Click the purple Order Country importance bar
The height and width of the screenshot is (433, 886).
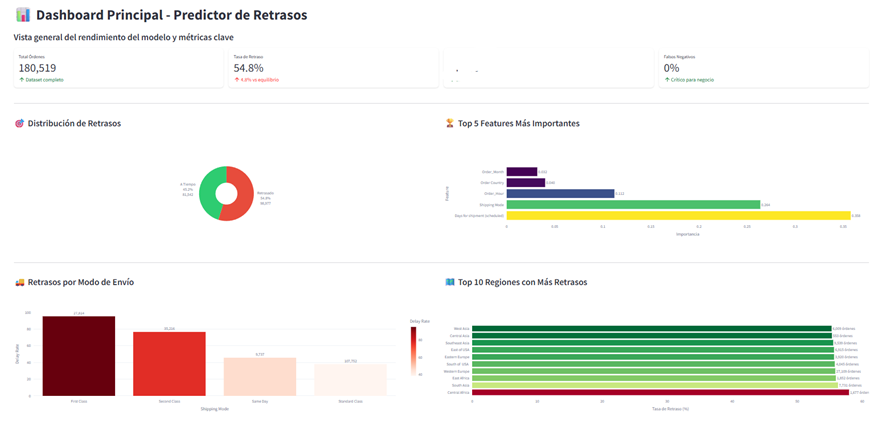coord(525,183)
